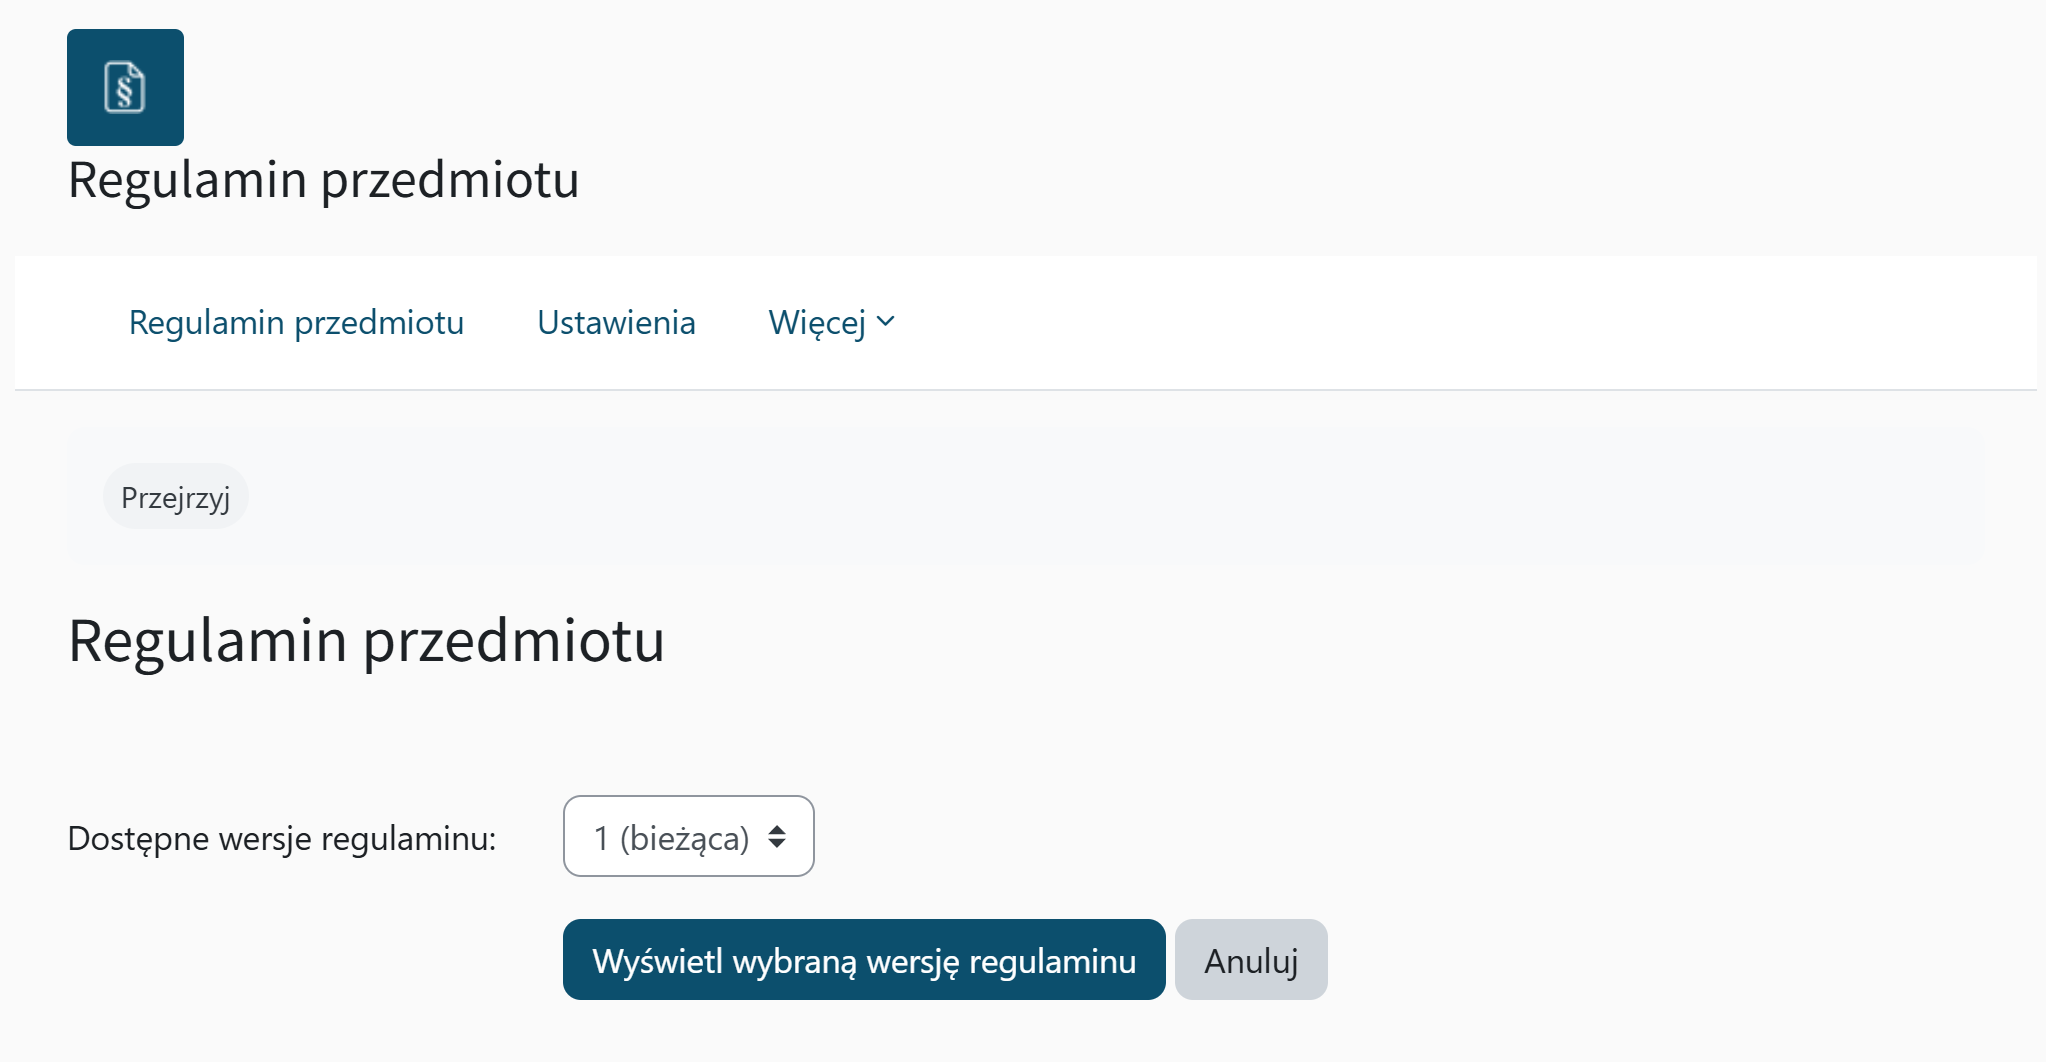This screenshot has width=2046, height=1062.
Task: Click the large "Regulamin przedmiotu" heading above the form
Action: [366, 640]
